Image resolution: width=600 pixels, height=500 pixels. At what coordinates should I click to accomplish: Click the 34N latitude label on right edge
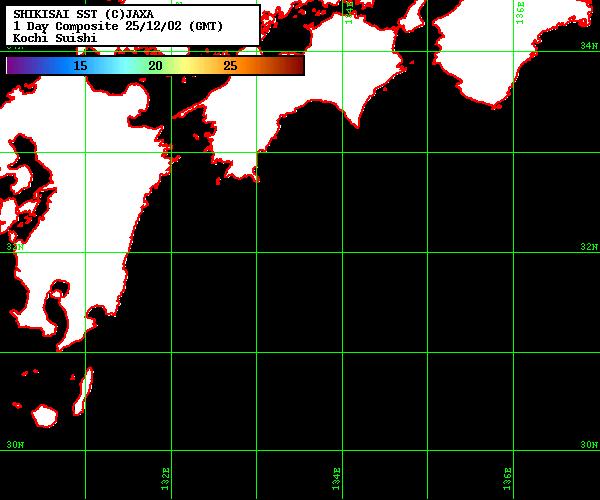coord(589,46)
